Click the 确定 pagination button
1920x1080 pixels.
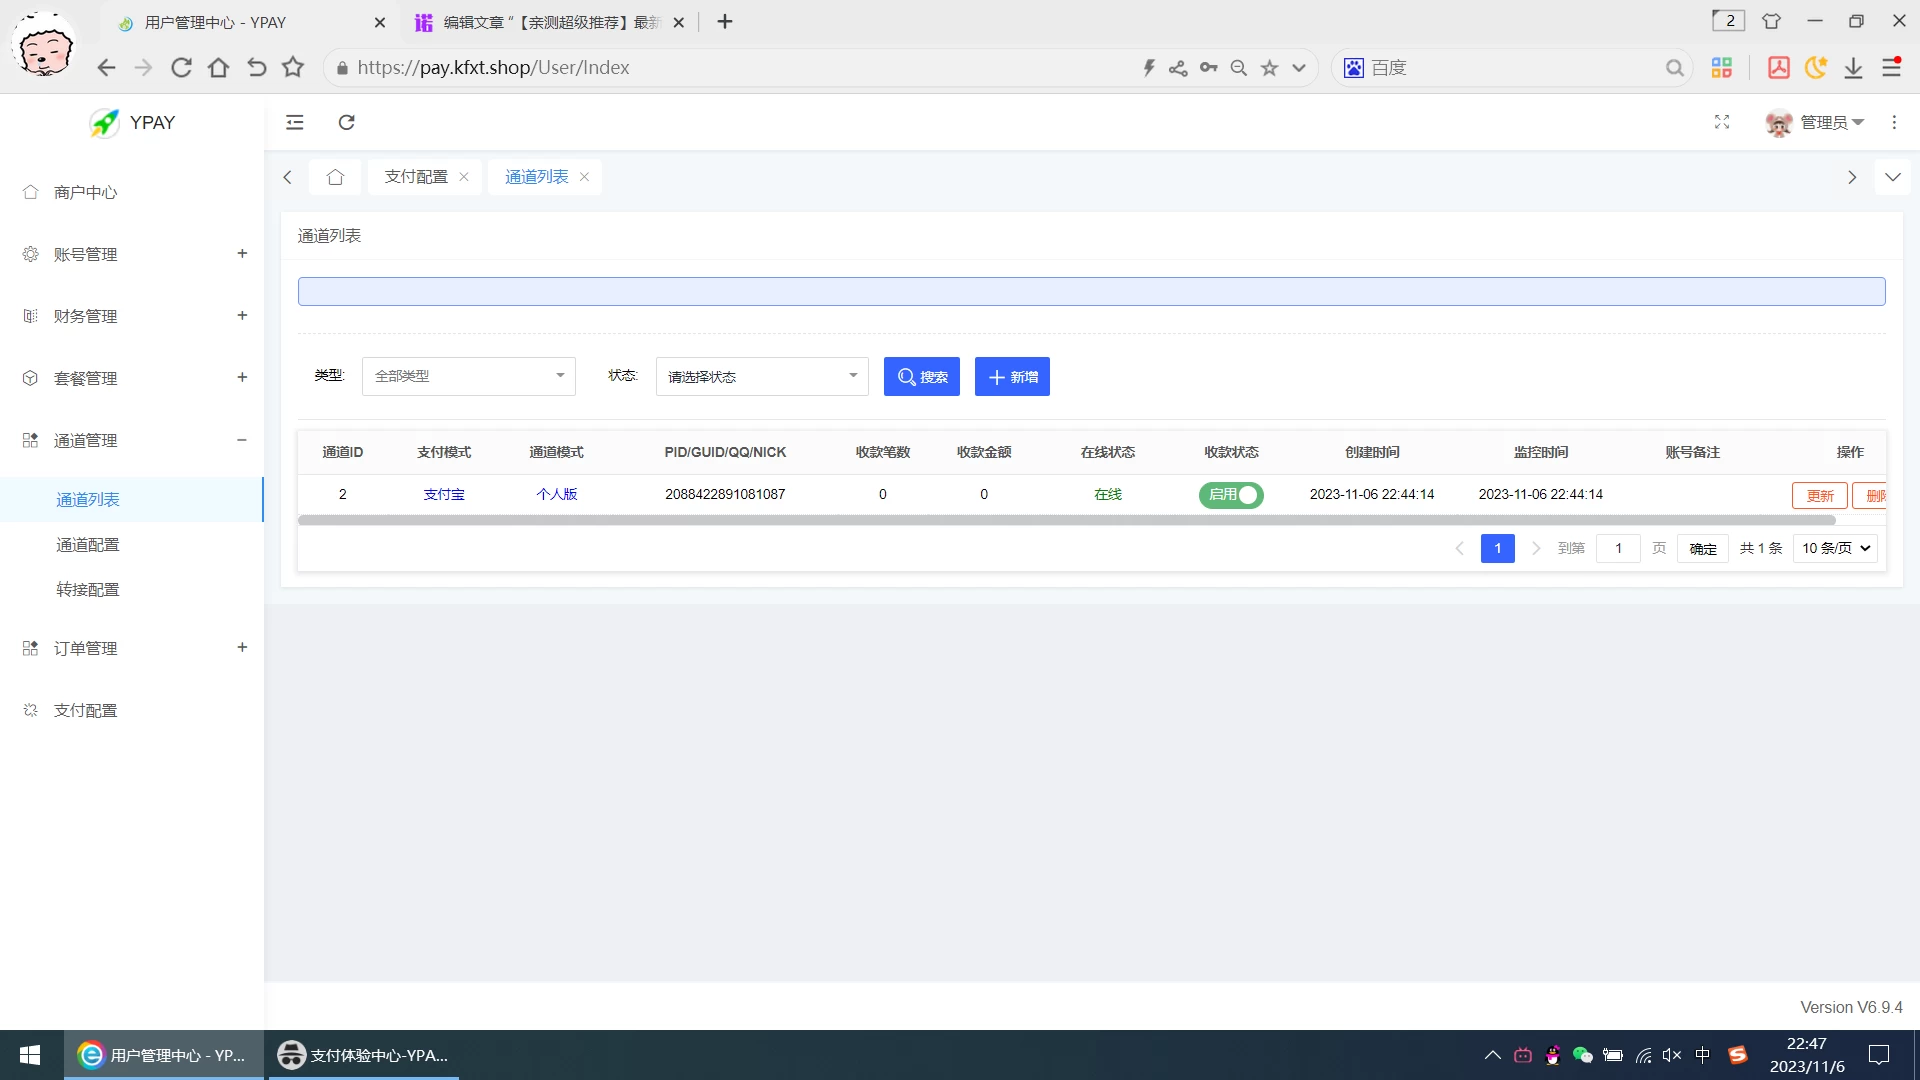pyautogui.click(x=1702, y=548)
